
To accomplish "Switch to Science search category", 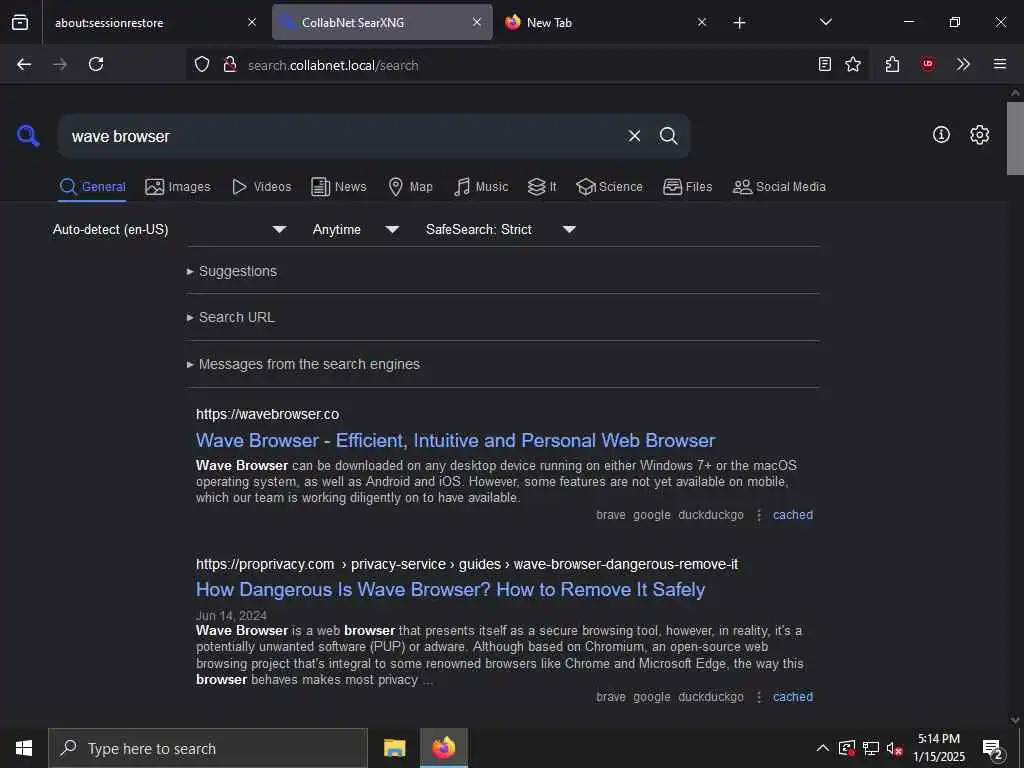I will pos(609,187).
